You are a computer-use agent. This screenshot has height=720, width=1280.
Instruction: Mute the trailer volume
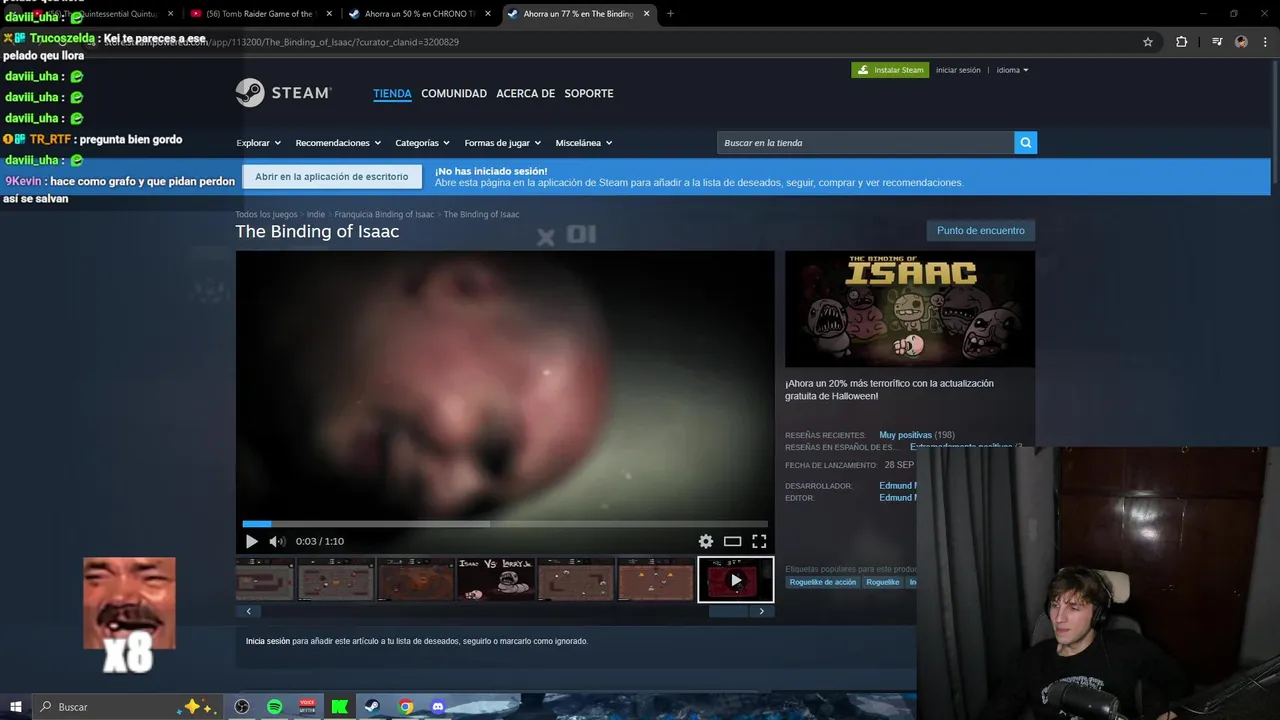coord(277,541)
